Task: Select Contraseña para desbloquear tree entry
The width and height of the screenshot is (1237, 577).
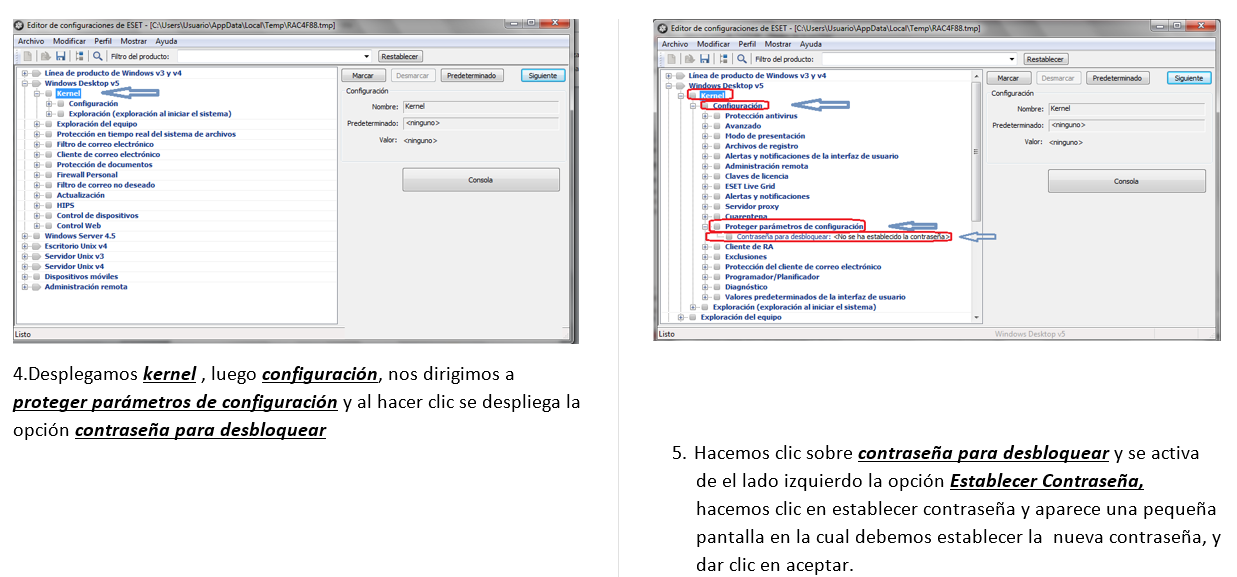Action: (843, 237)
